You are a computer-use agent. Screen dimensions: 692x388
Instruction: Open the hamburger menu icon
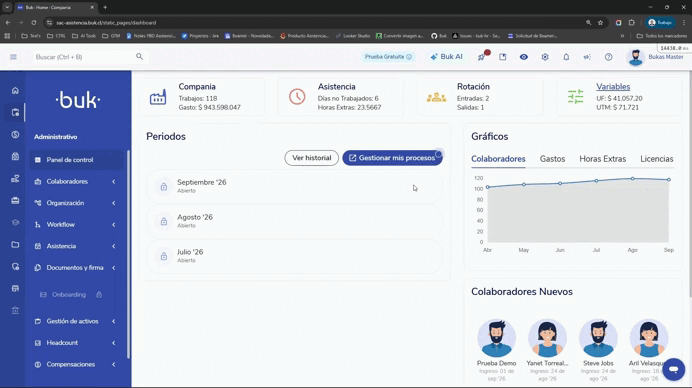pos(13,57)
